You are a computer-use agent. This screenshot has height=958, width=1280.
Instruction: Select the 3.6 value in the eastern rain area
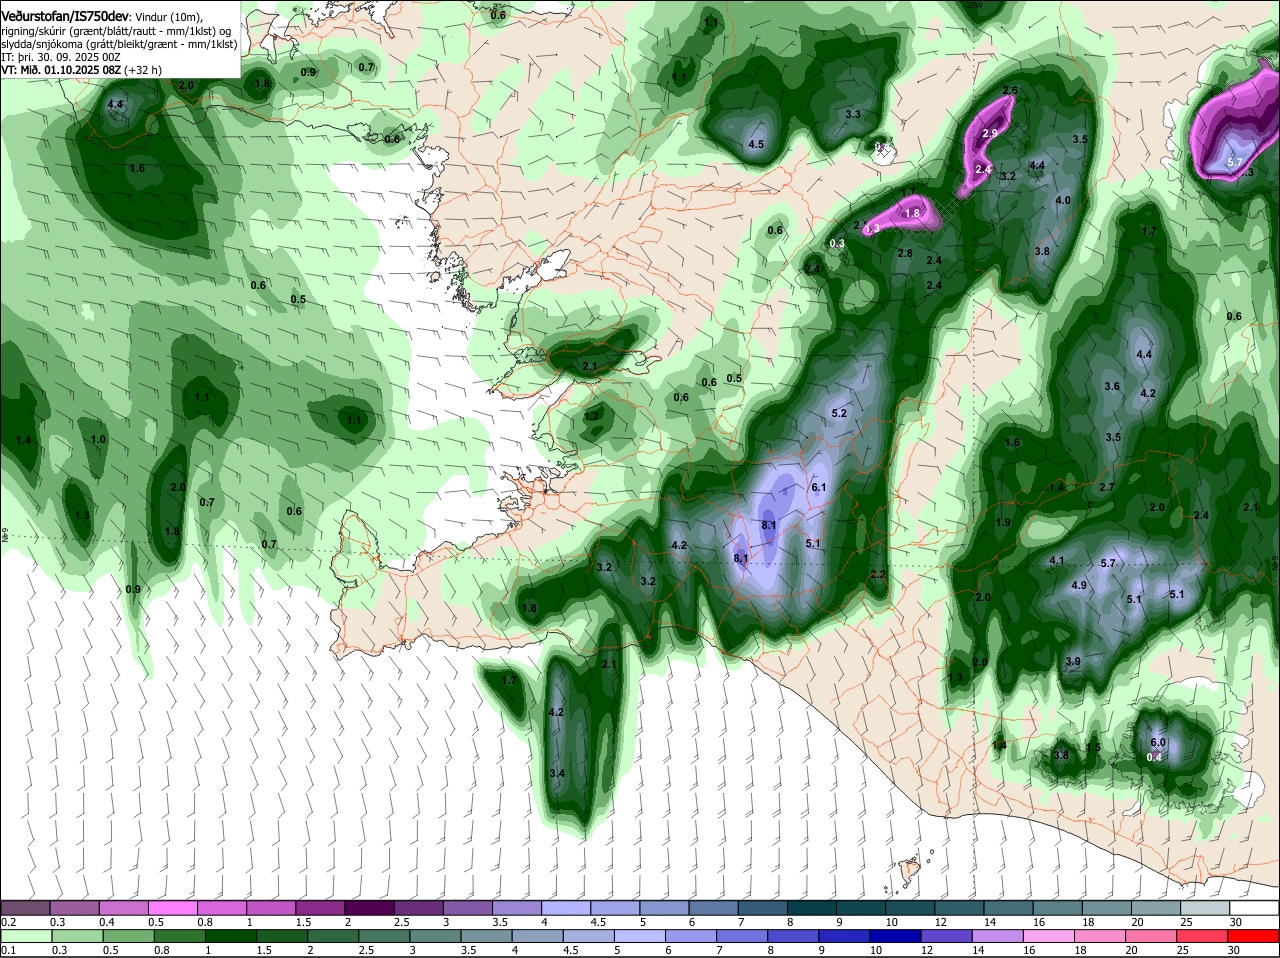pos(1111,386)
